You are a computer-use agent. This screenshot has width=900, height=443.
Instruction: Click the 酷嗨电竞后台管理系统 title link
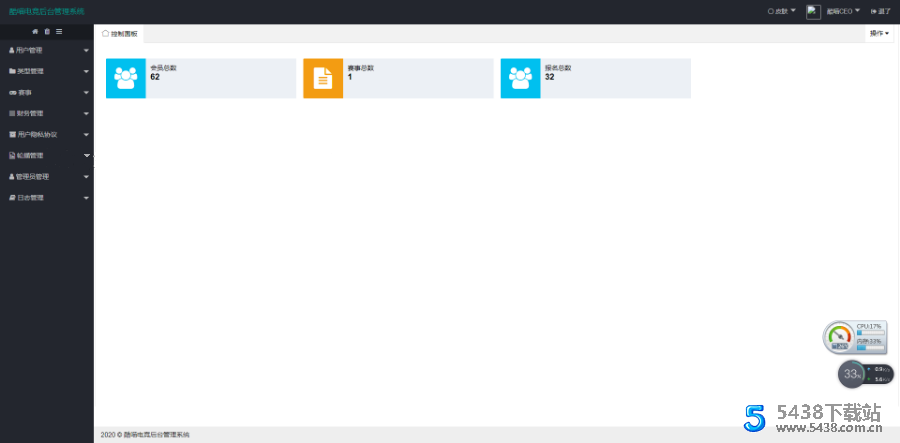pos(47,12)
